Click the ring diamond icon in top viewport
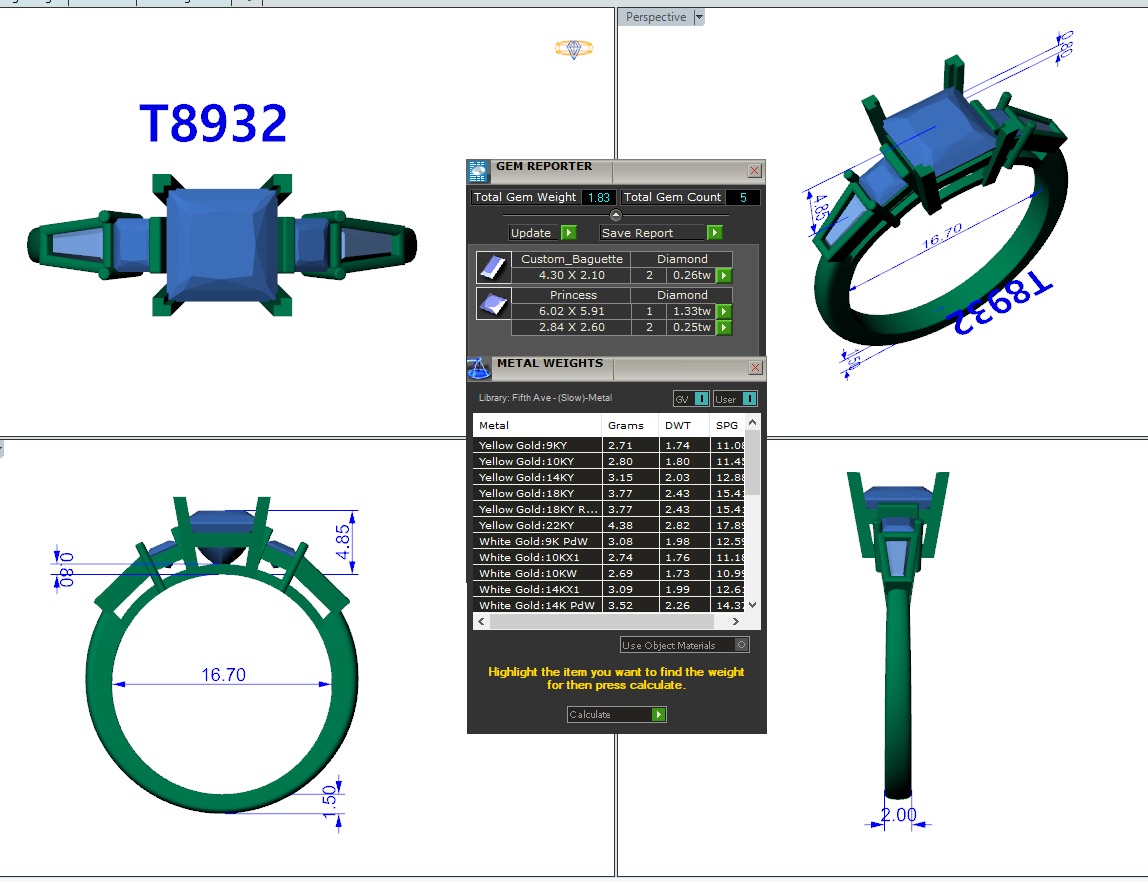Viewport: 1148px width, 882px height. 573,49
